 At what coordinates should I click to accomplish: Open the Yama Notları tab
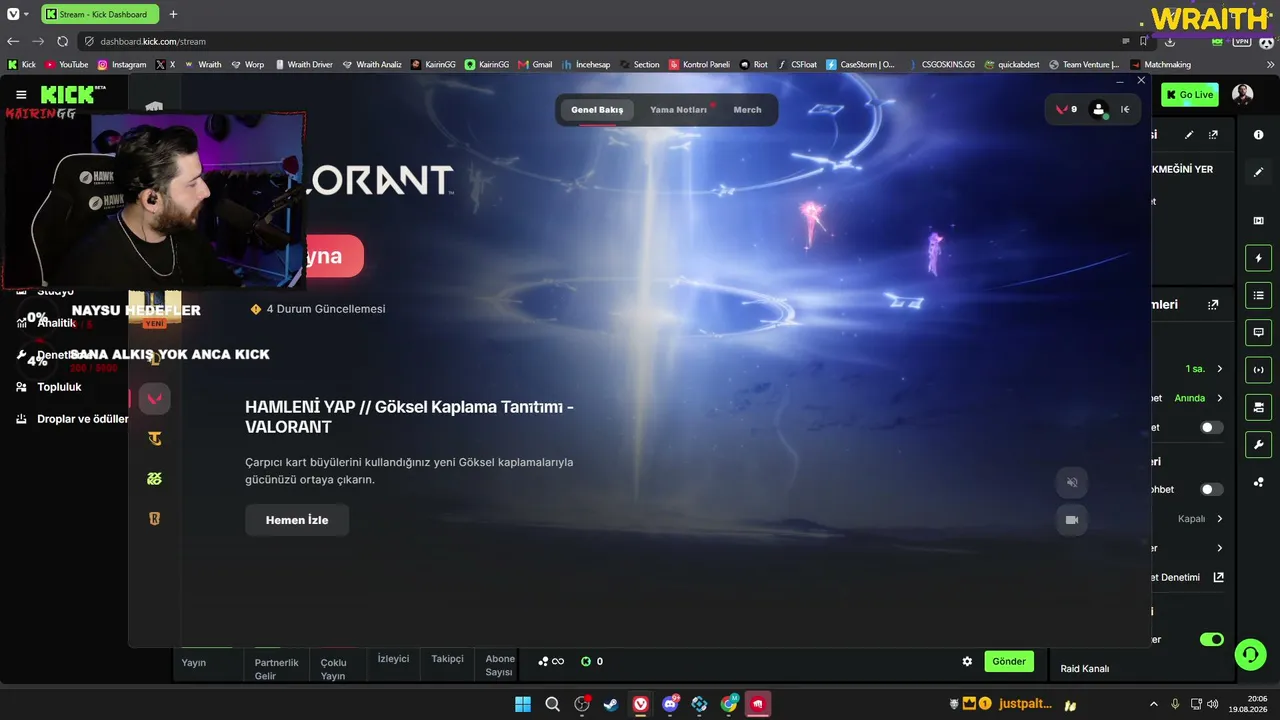click(x=678, y=110)
